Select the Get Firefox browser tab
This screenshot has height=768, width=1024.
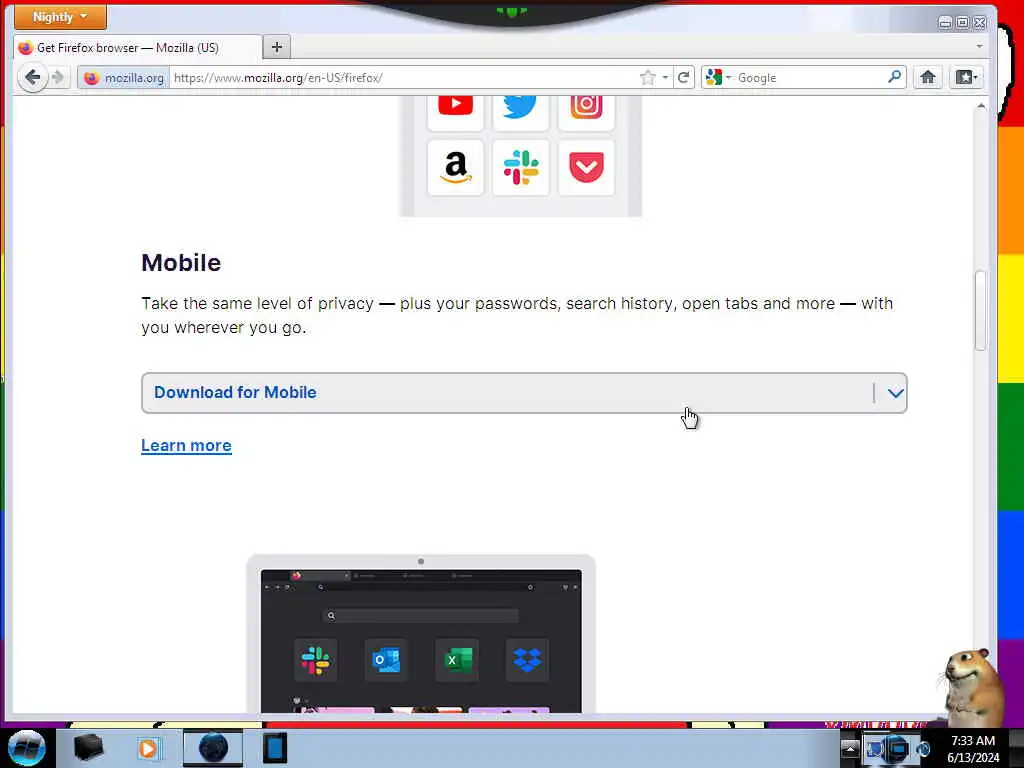tap(137, 48)
